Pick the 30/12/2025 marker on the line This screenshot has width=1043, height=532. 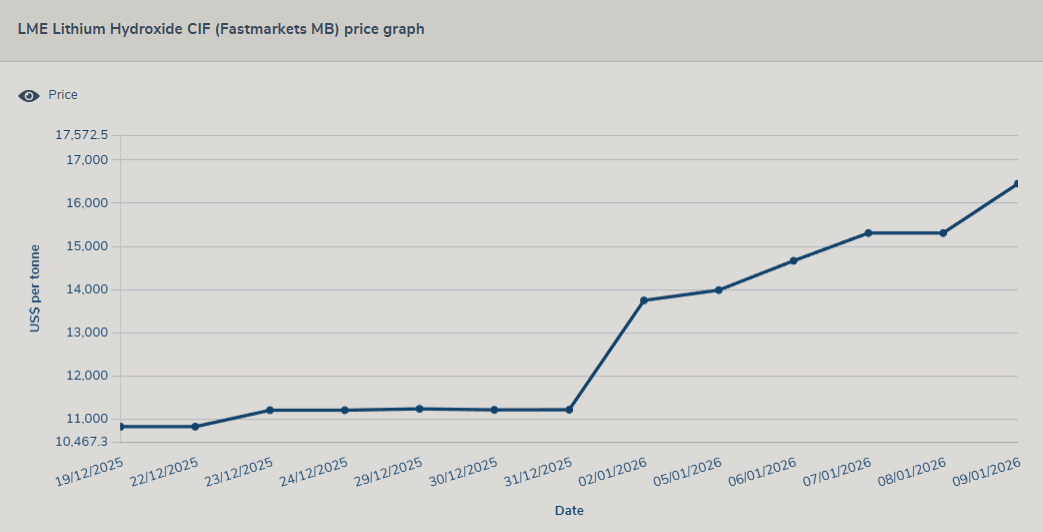pyautogui.click(x=494, y=410)
